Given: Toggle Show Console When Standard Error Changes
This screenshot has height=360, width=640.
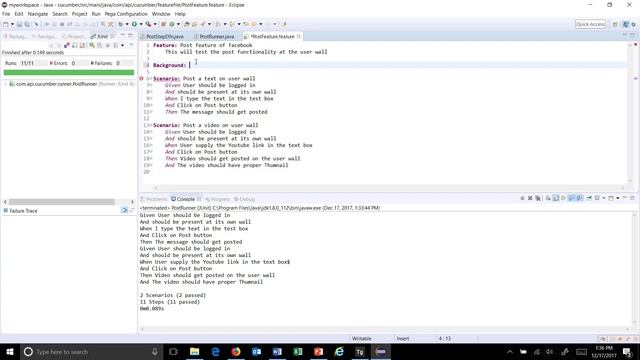Looking at the screenshot, I should click(579, 198).
